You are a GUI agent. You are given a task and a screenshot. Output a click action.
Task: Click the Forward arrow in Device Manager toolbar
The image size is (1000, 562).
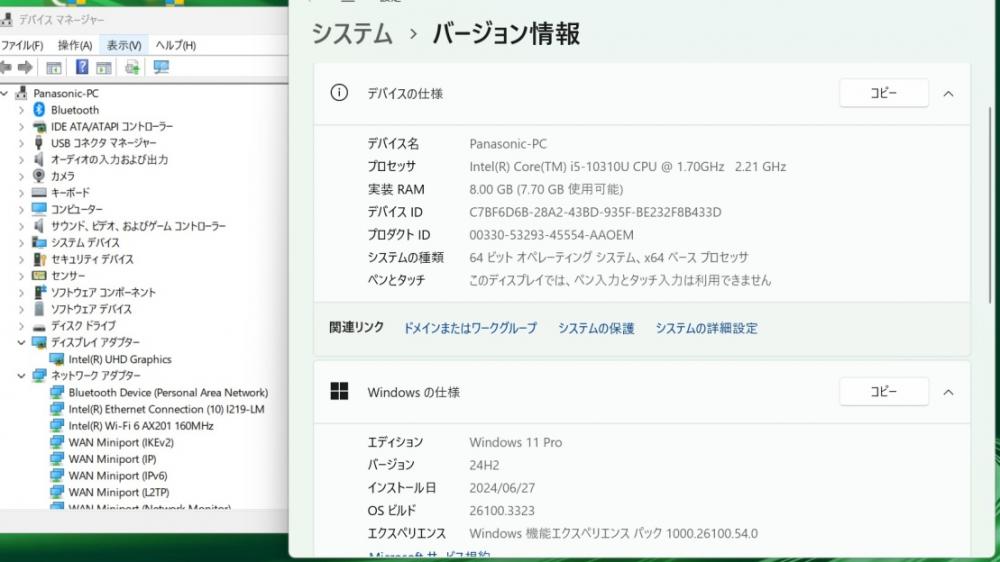[25, 67]
